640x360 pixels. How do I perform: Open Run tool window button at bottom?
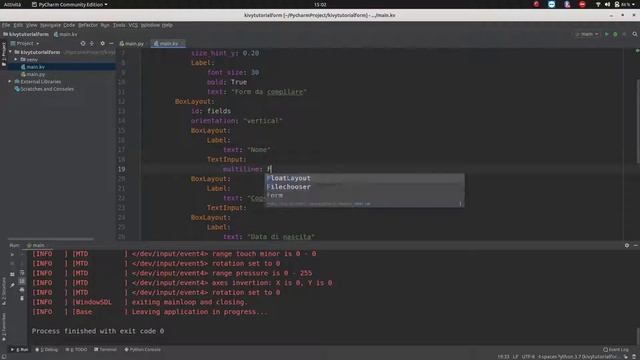[20, 350]
